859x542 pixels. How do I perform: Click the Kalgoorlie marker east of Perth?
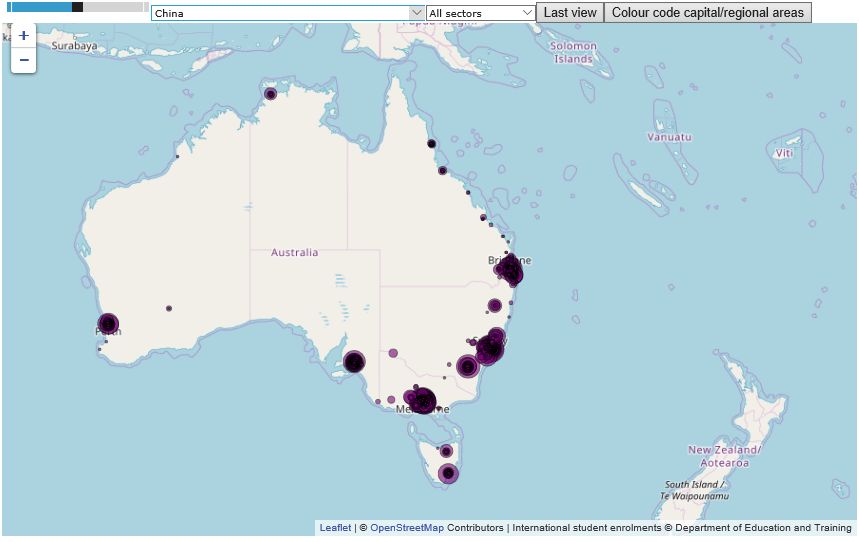coord(169,309)
